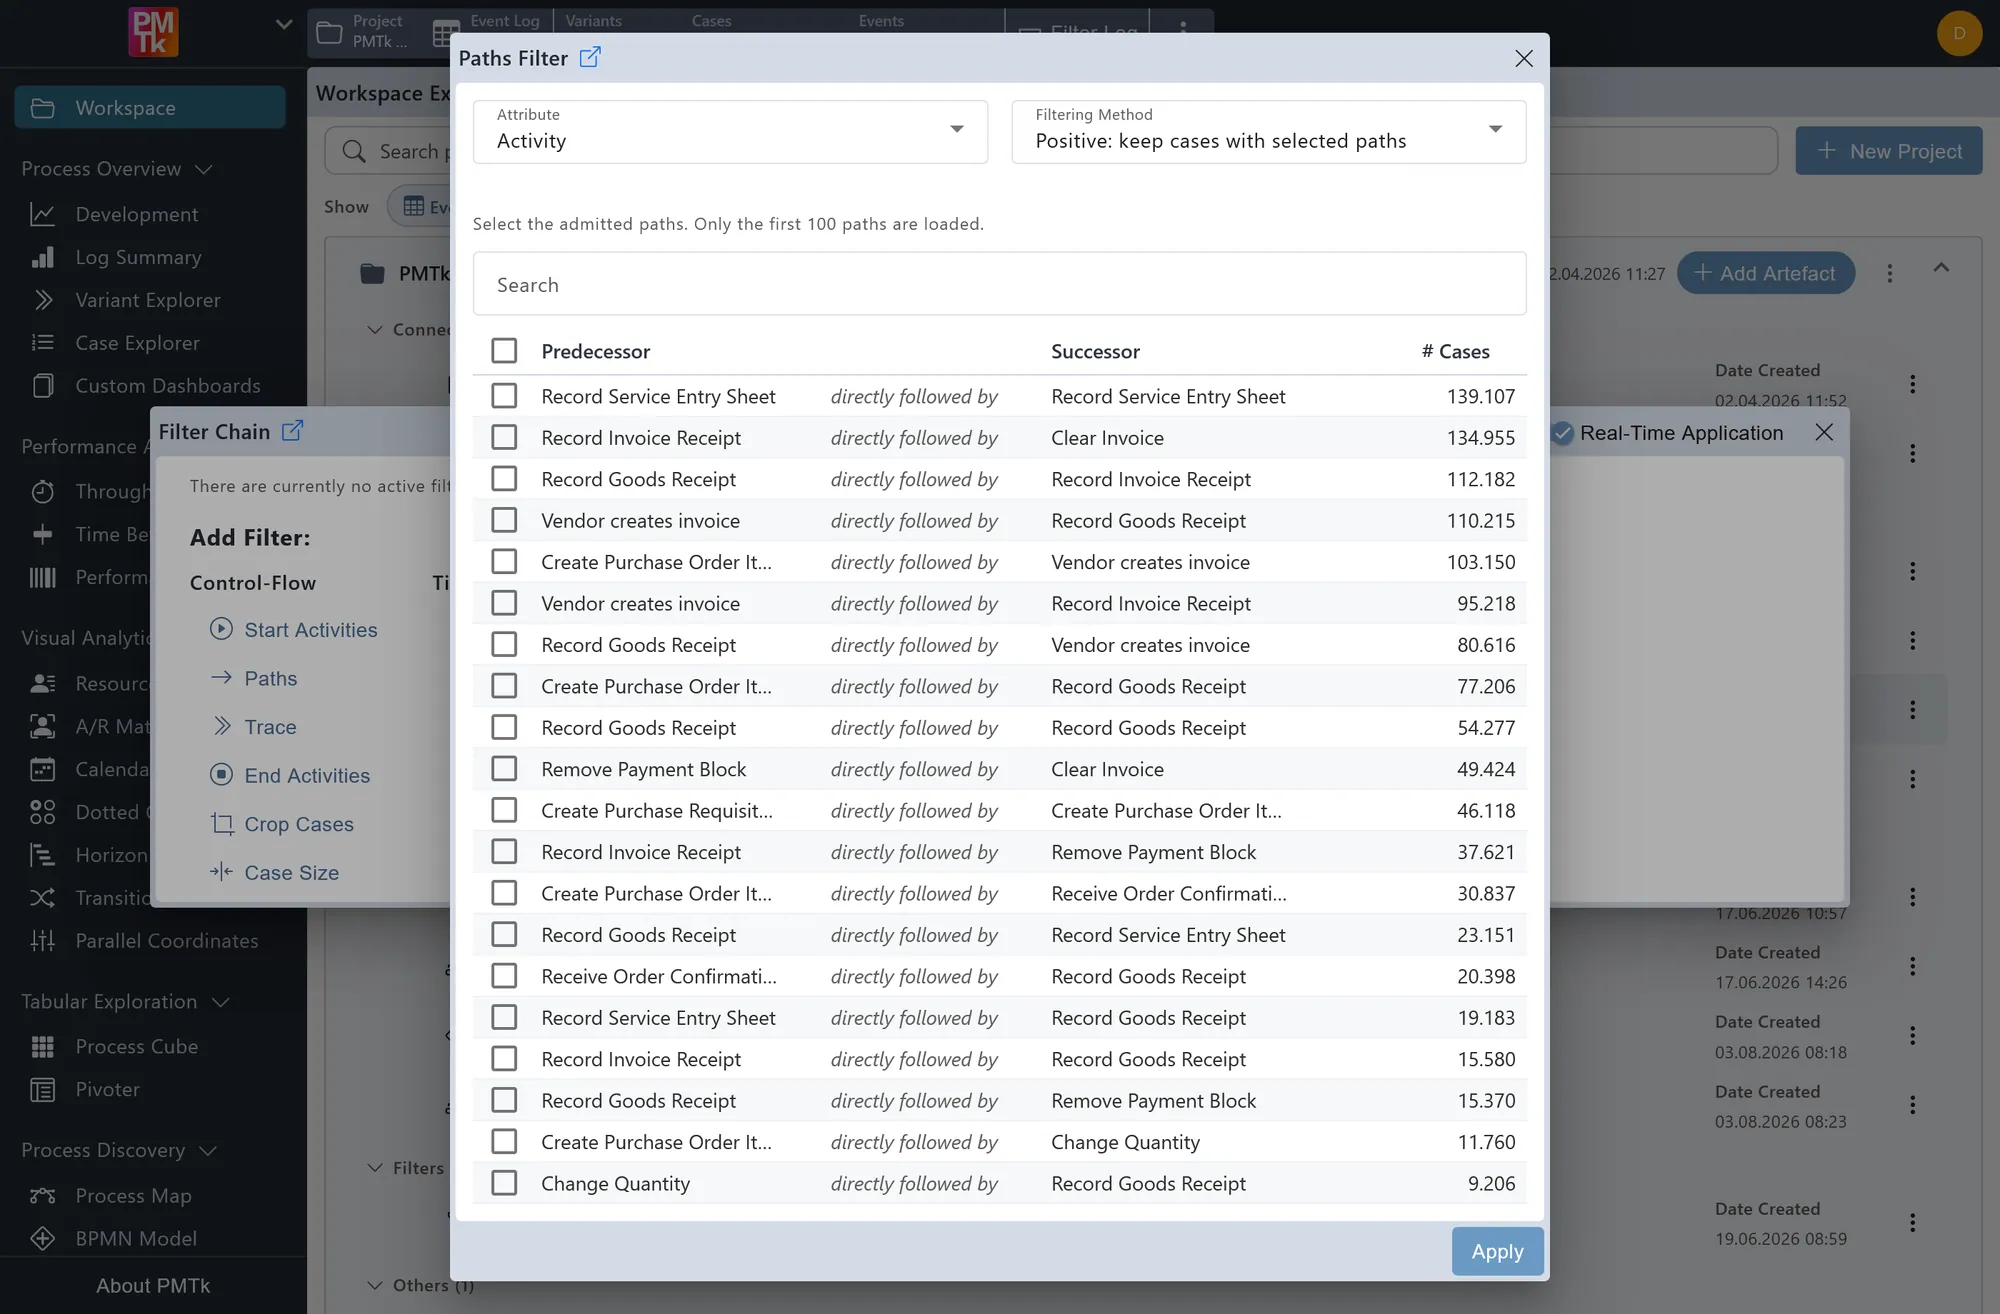Toggle the select-all paths checkbox in header

coord(504,351)
